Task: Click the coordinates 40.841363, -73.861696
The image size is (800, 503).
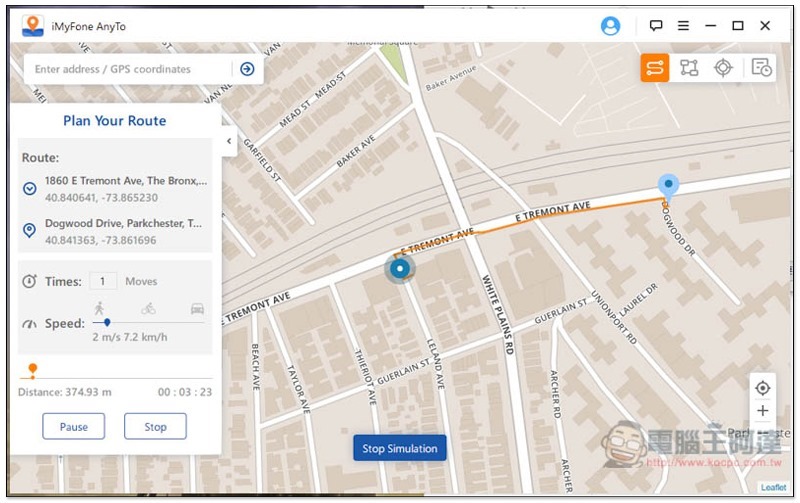Action: (101, 240)
